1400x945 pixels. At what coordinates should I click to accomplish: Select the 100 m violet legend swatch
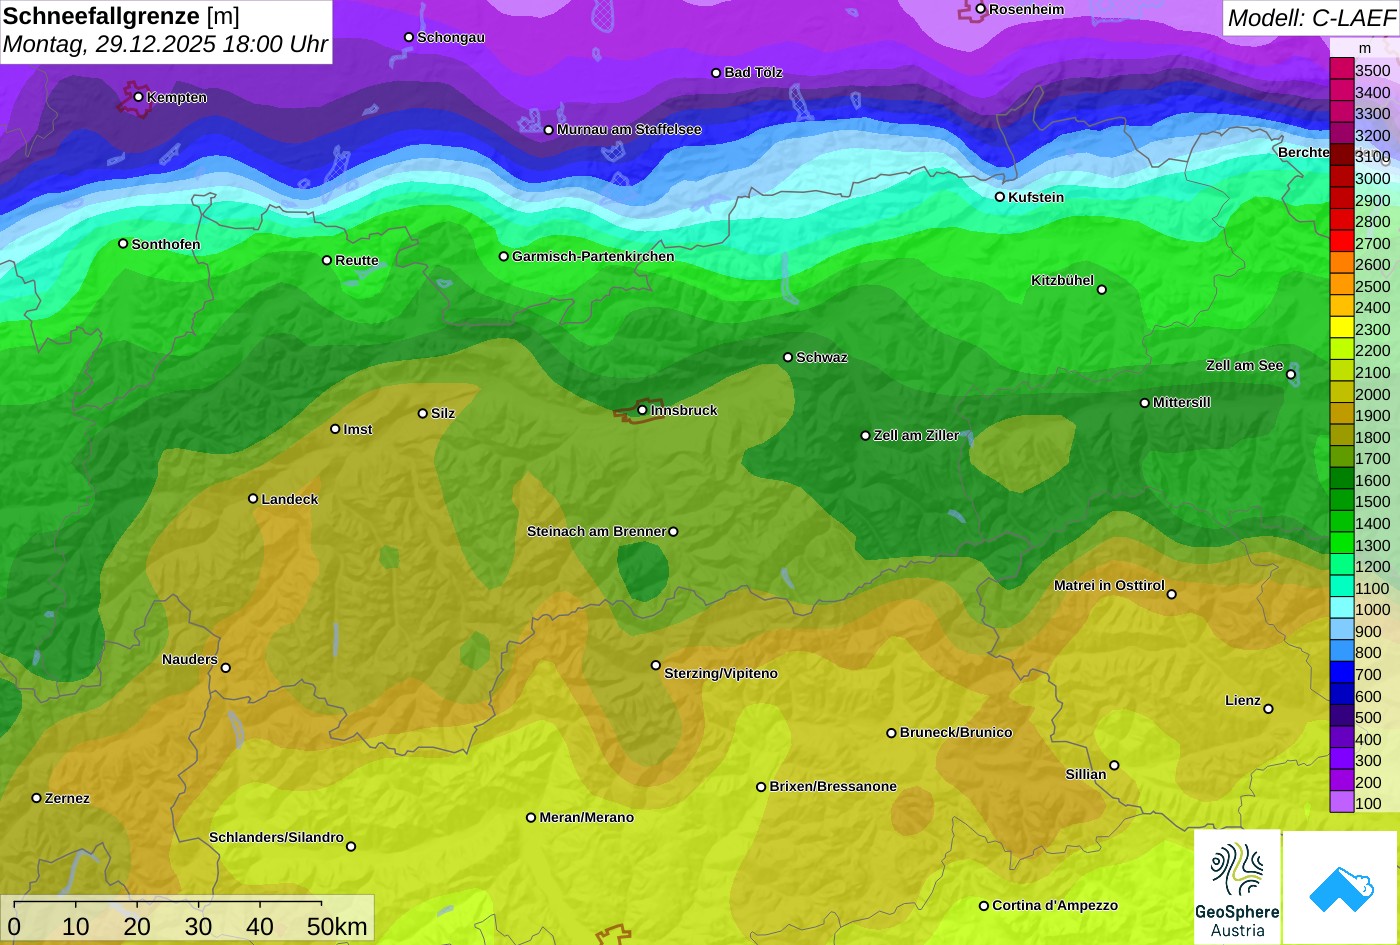1341,803
